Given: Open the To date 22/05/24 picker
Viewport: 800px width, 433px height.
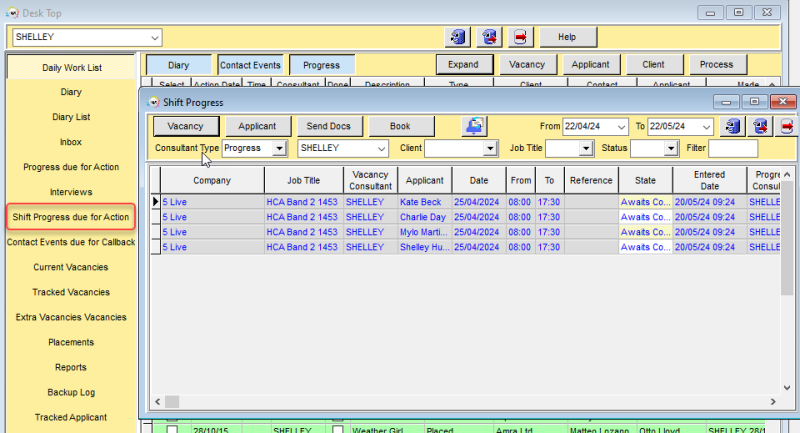Looking at the screenshot, I should coord(706,126).
